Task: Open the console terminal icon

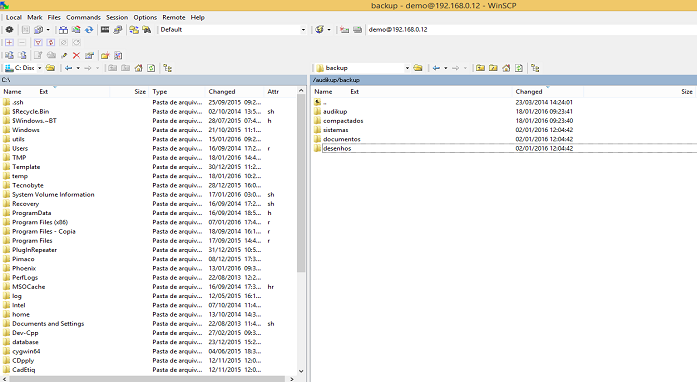Action: click(105, 30)
